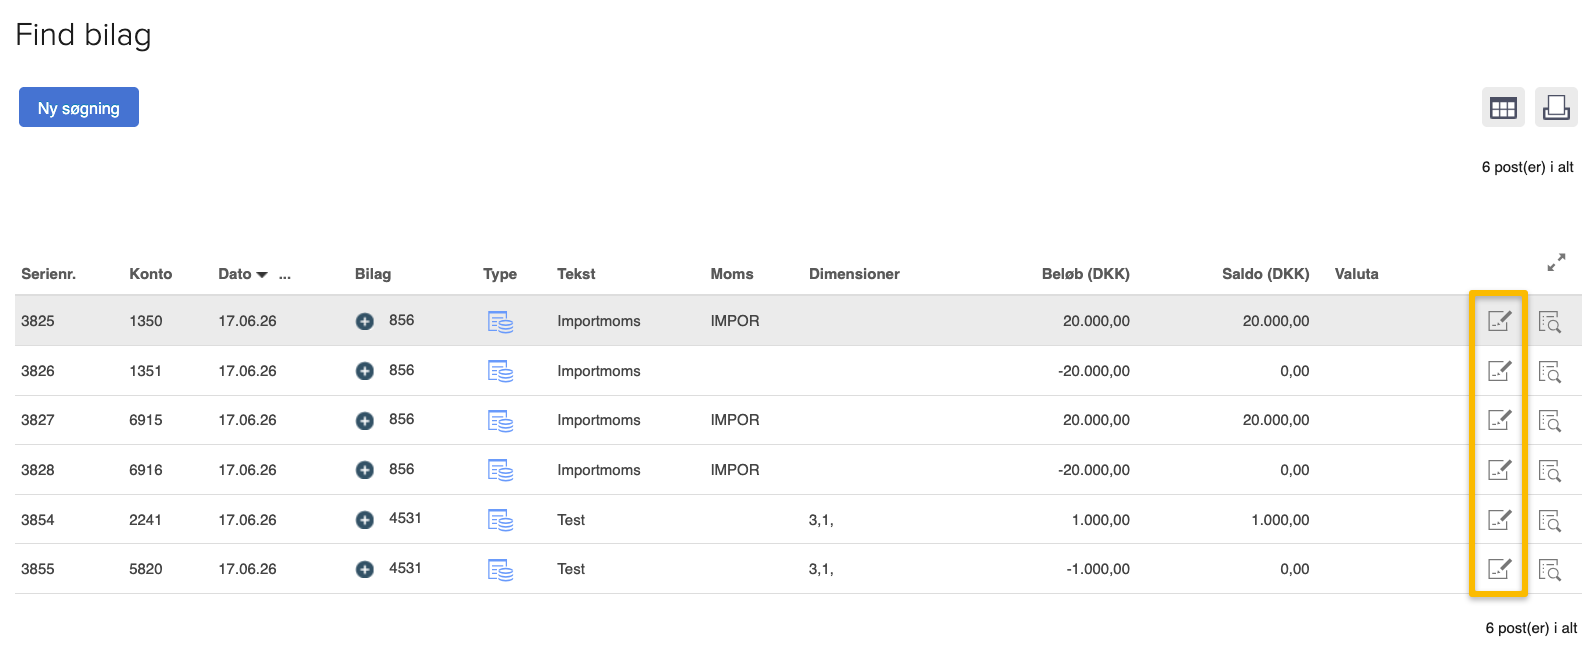Click the Ny søgning button
The image size is (1588, 650).
click(x=79, y=108)
